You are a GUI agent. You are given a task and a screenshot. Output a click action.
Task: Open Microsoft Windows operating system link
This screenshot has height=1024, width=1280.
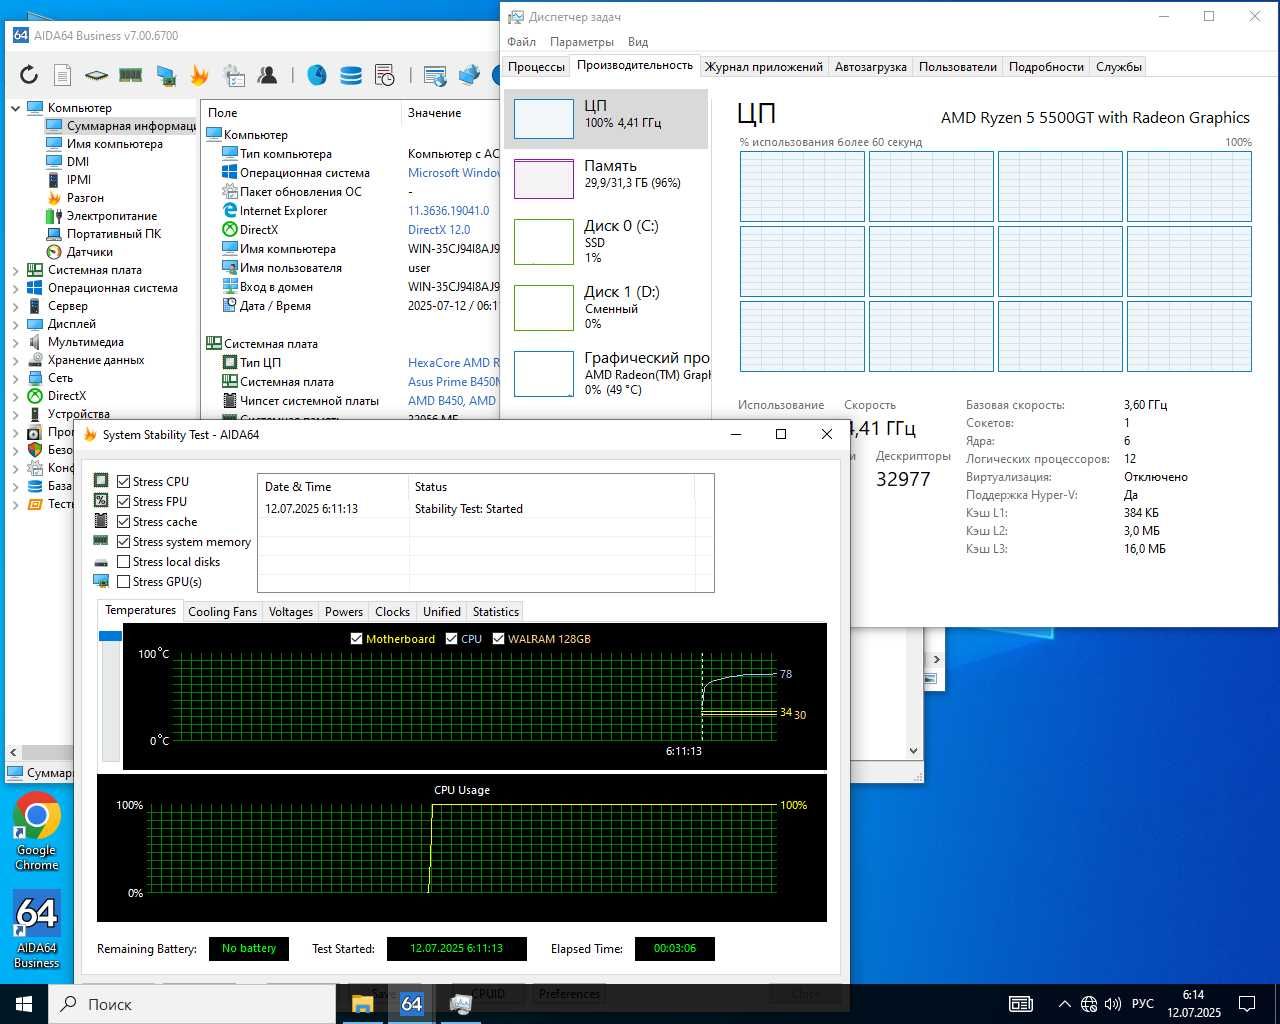click(x=454, y=173)
